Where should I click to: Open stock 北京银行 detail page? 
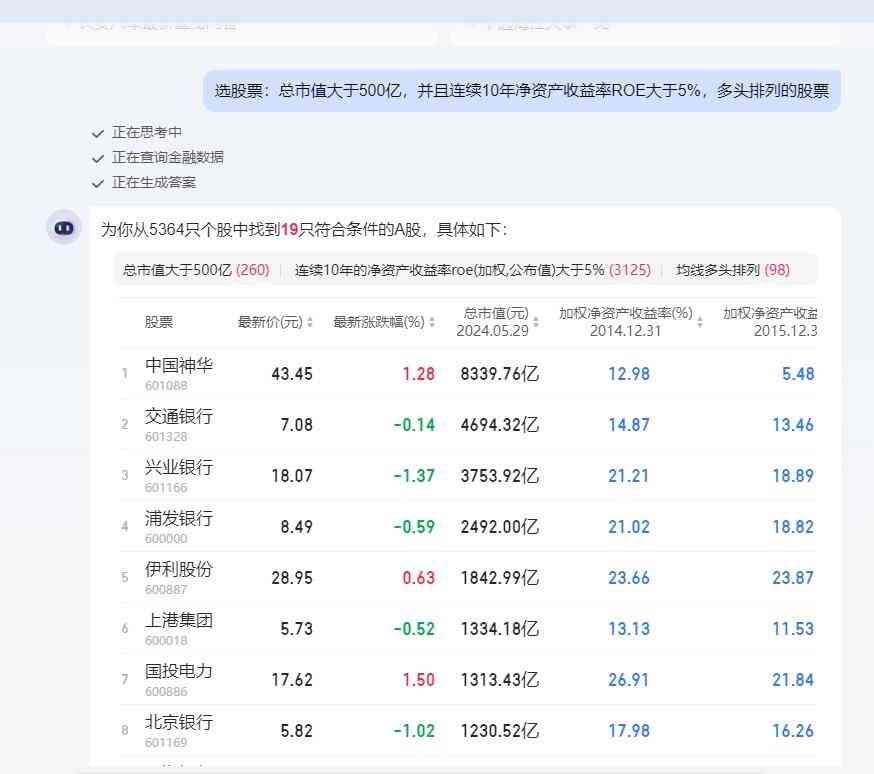(x=181, y=722)
